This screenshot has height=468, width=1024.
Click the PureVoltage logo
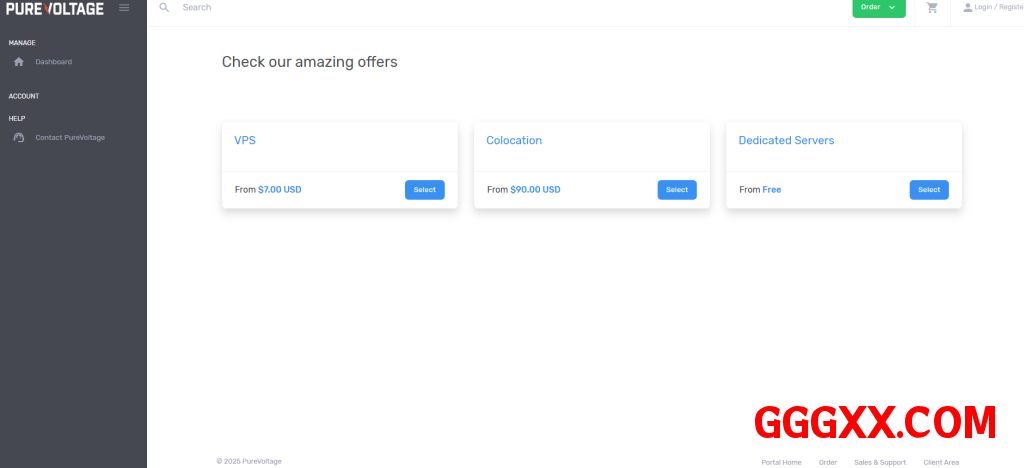tap(54, 8)
